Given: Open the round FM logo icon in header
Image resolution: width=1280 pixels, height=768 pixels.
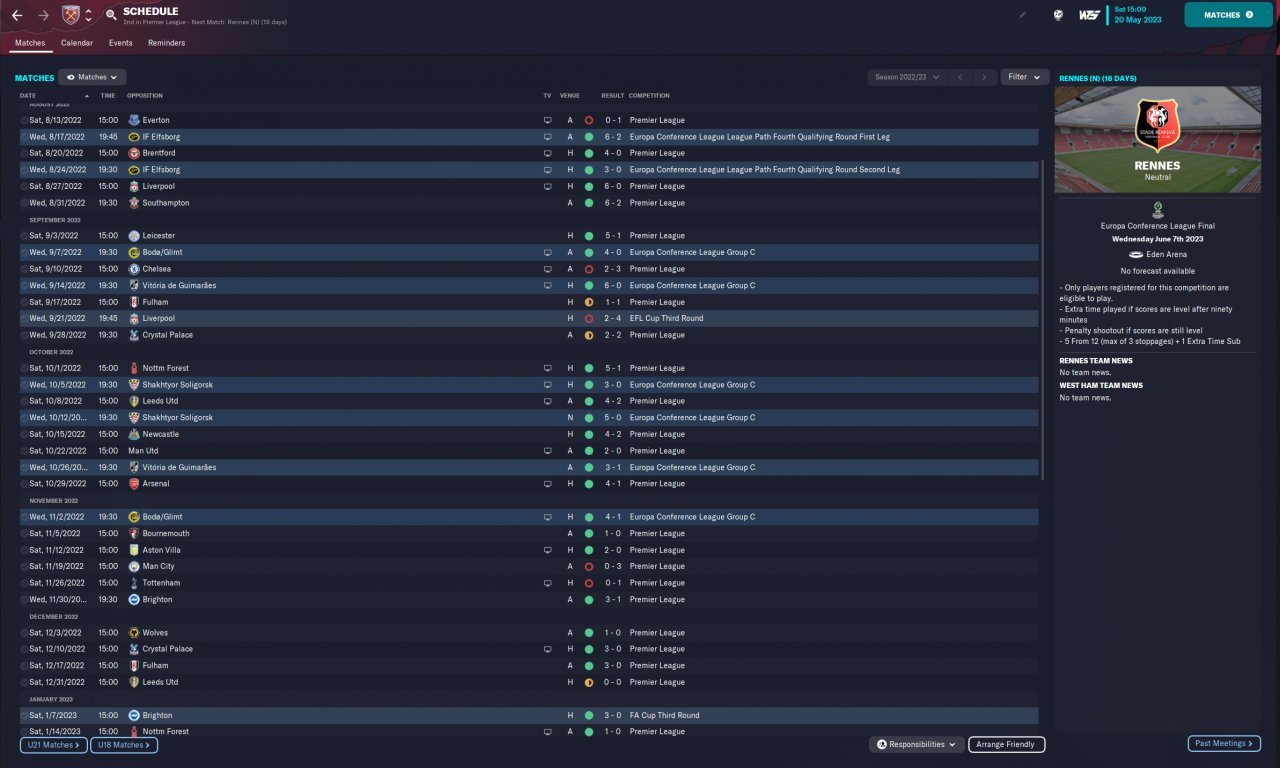Looking at the screenshot, I should pos(1058,15).
